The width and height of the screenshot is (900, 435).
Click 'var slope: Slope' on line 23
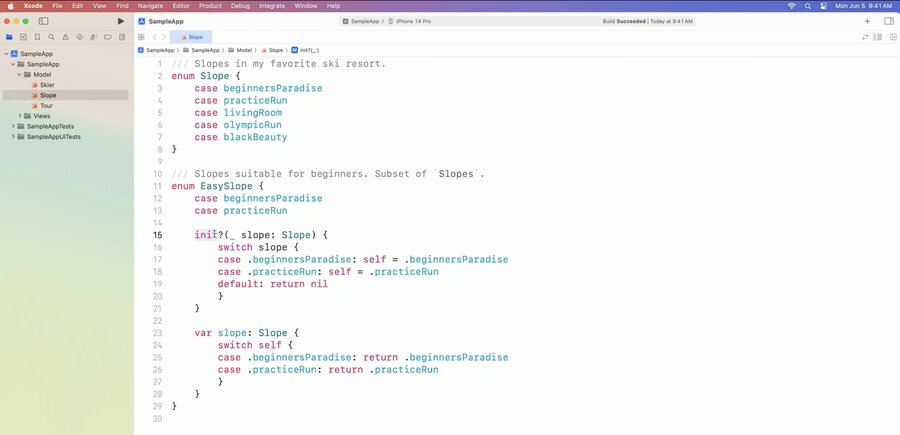pos(241,333)
